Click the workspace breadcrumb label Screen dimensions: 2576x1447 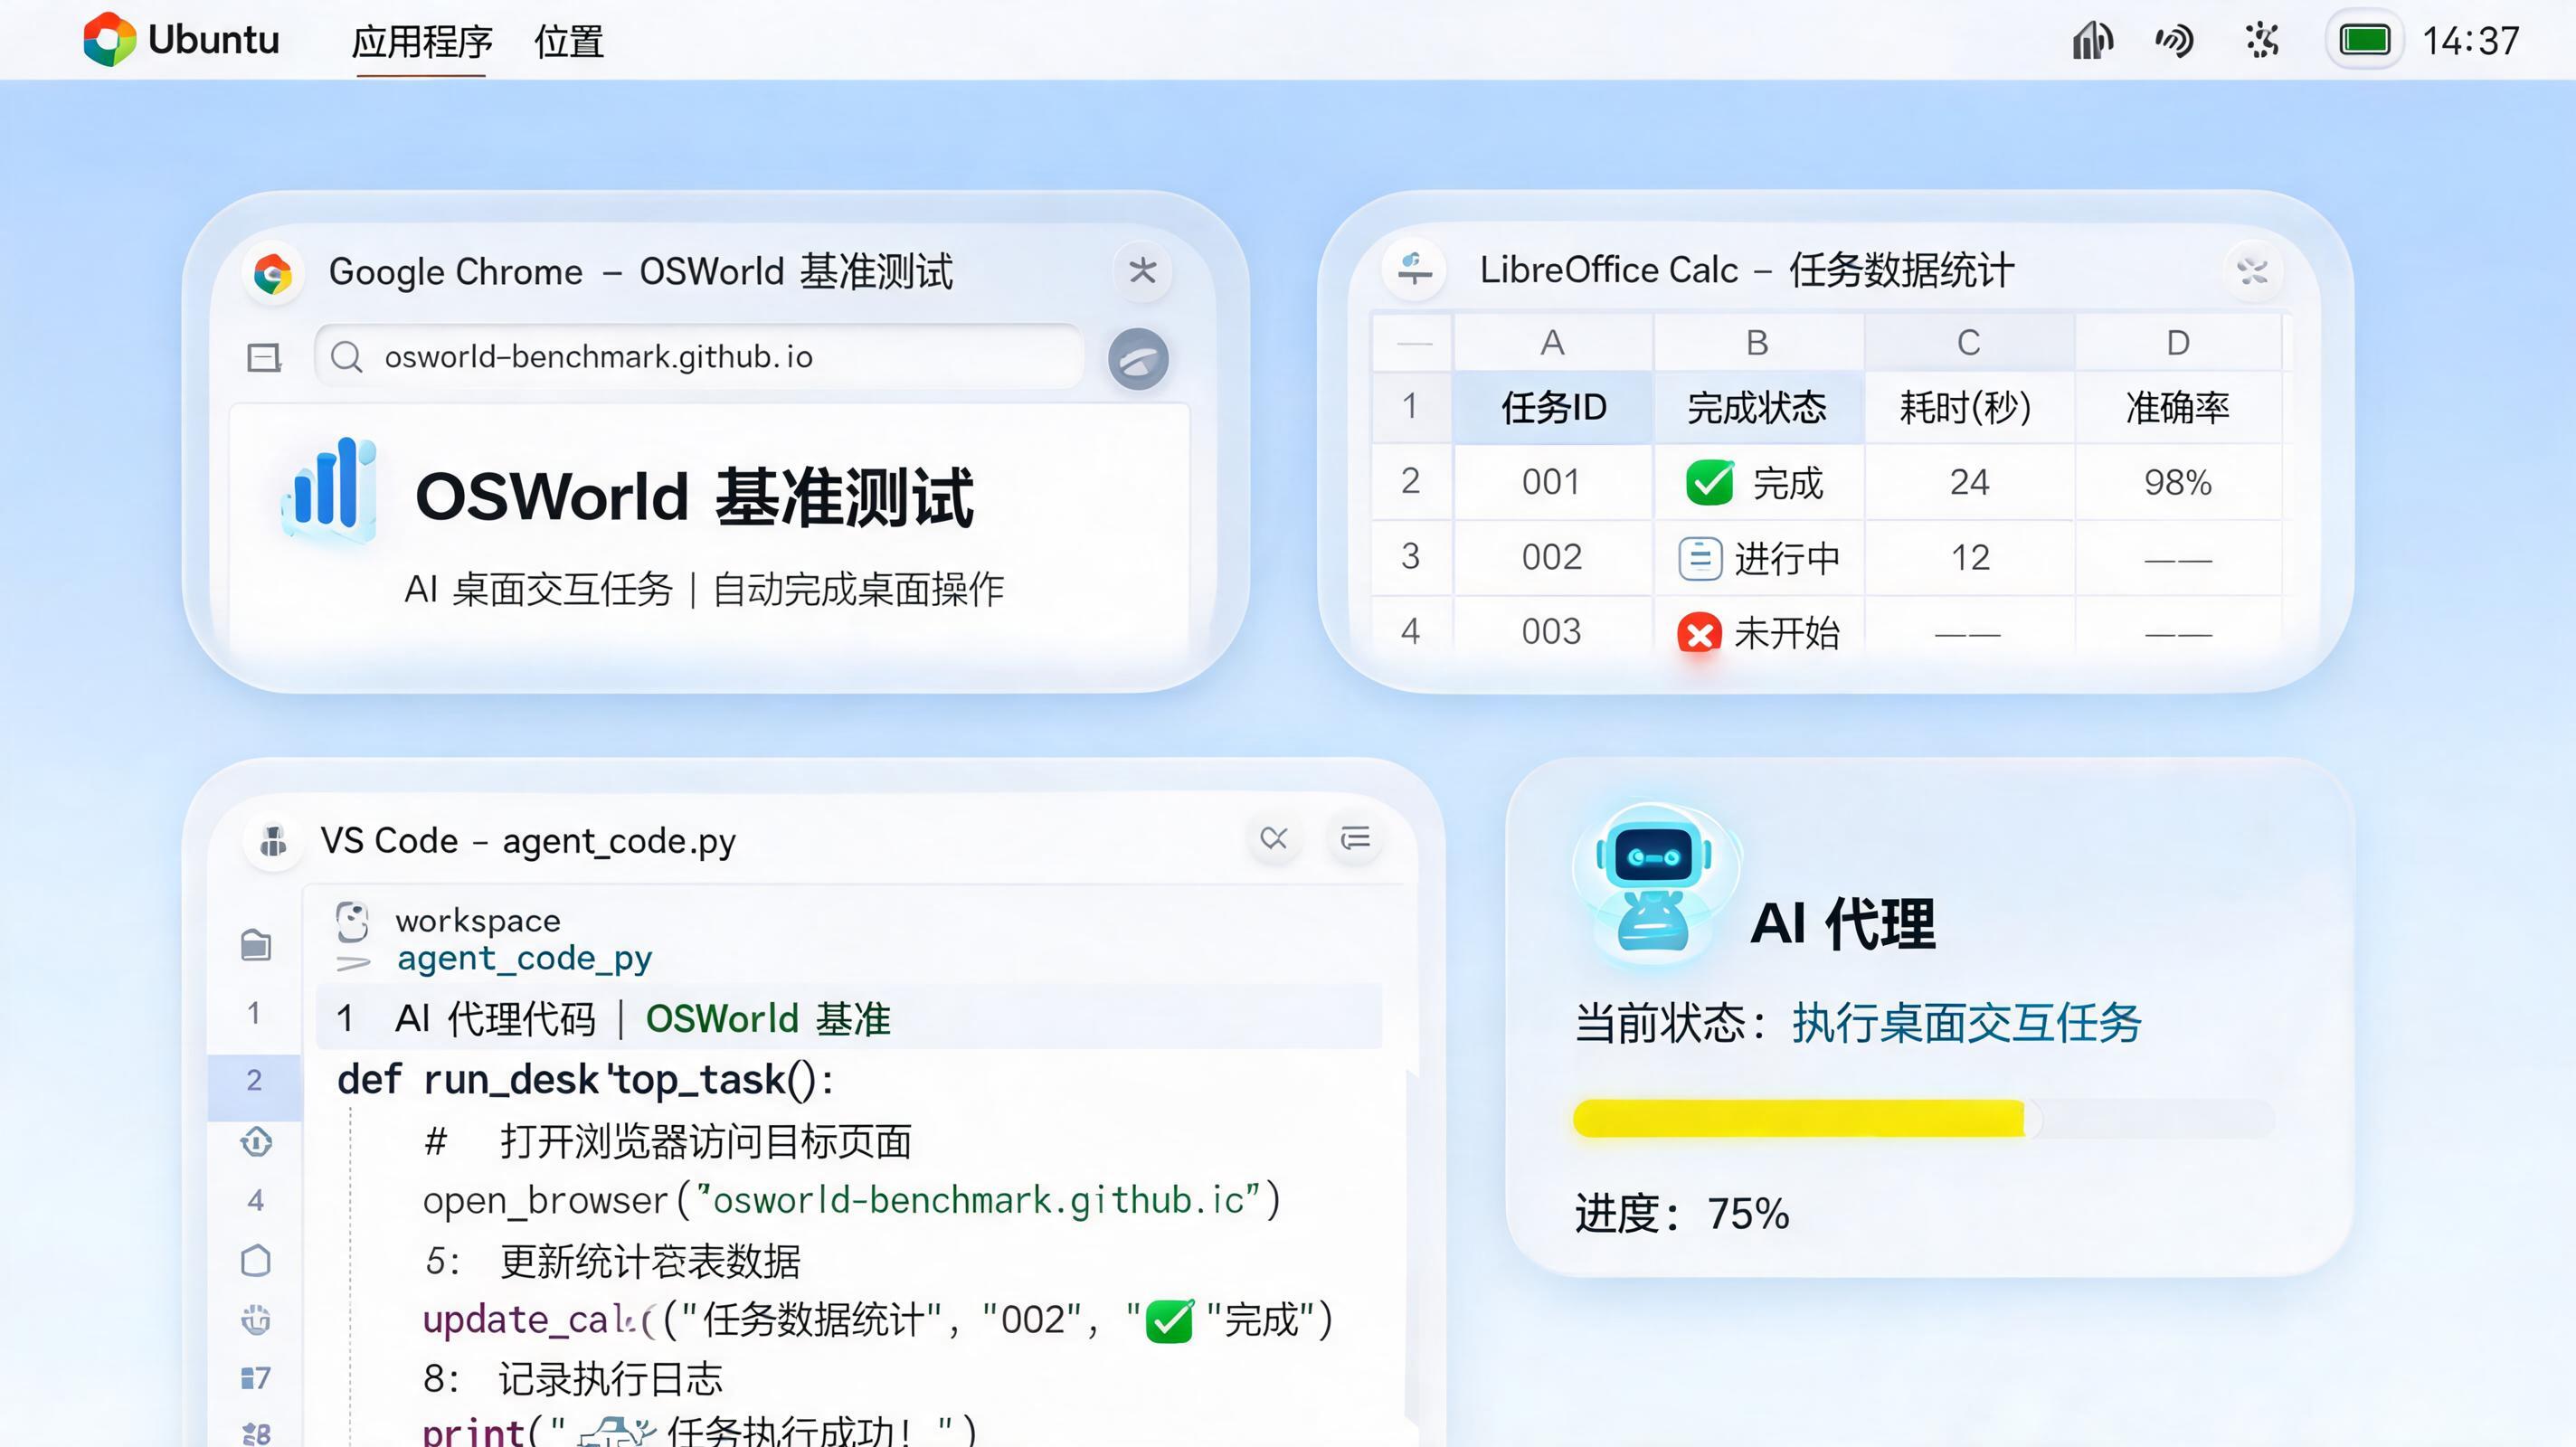pos(478,920)
